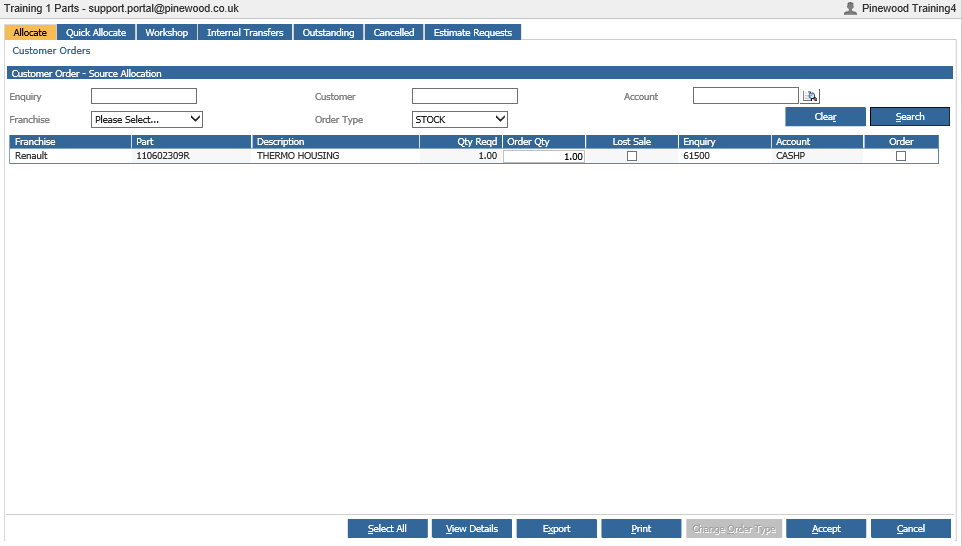Go to the Internal Transfers tab
The height and width of the screenshot is (546, 962).
click(x=245, y=33)
